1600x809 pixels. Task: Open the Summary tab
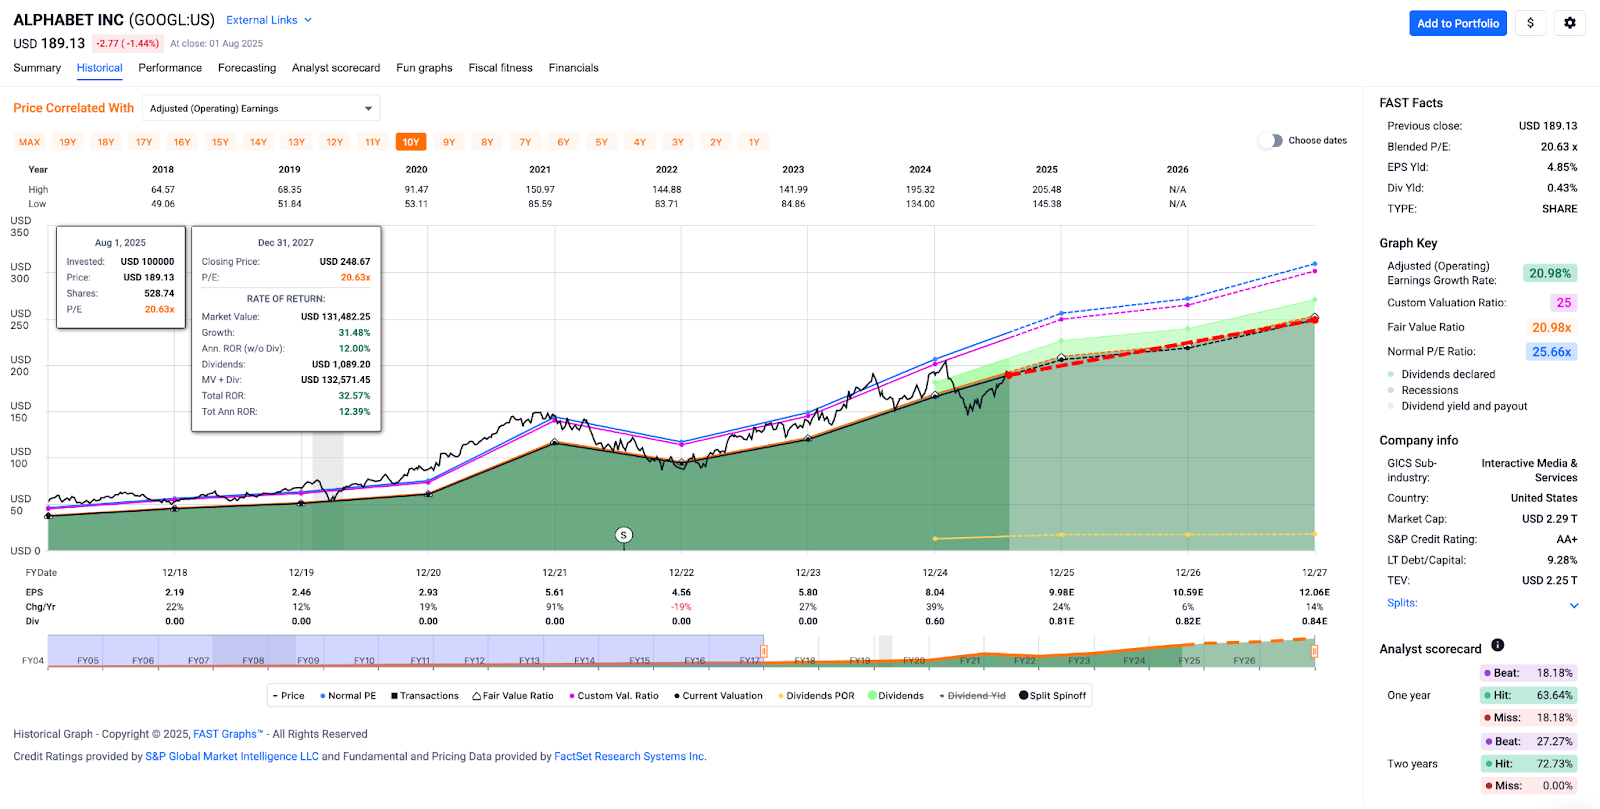[37, 68]
